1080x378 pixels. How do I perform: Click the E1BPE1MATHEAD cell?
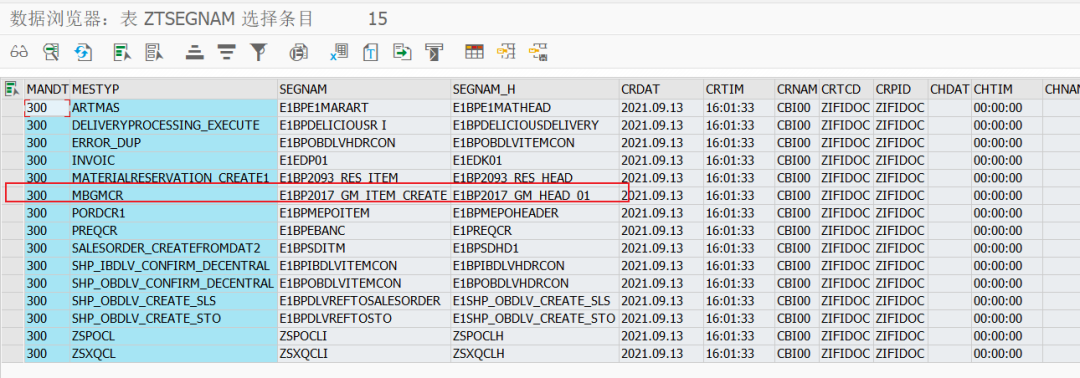coord(534,107)
